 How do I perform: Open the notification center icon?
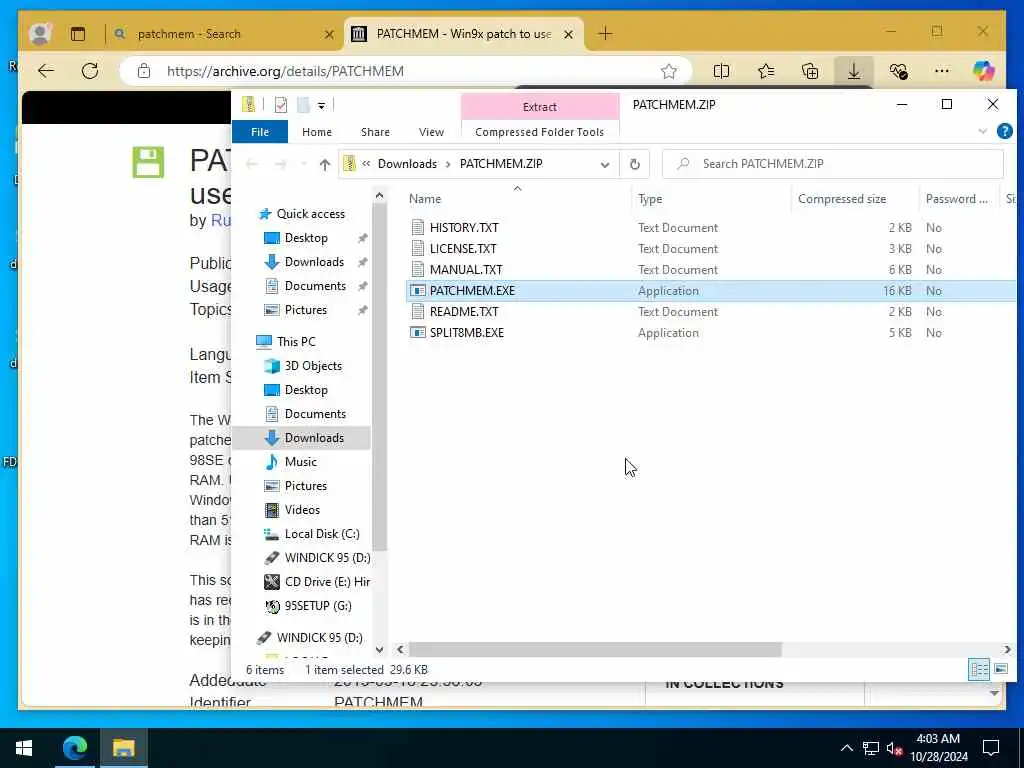tap(991, 748)
